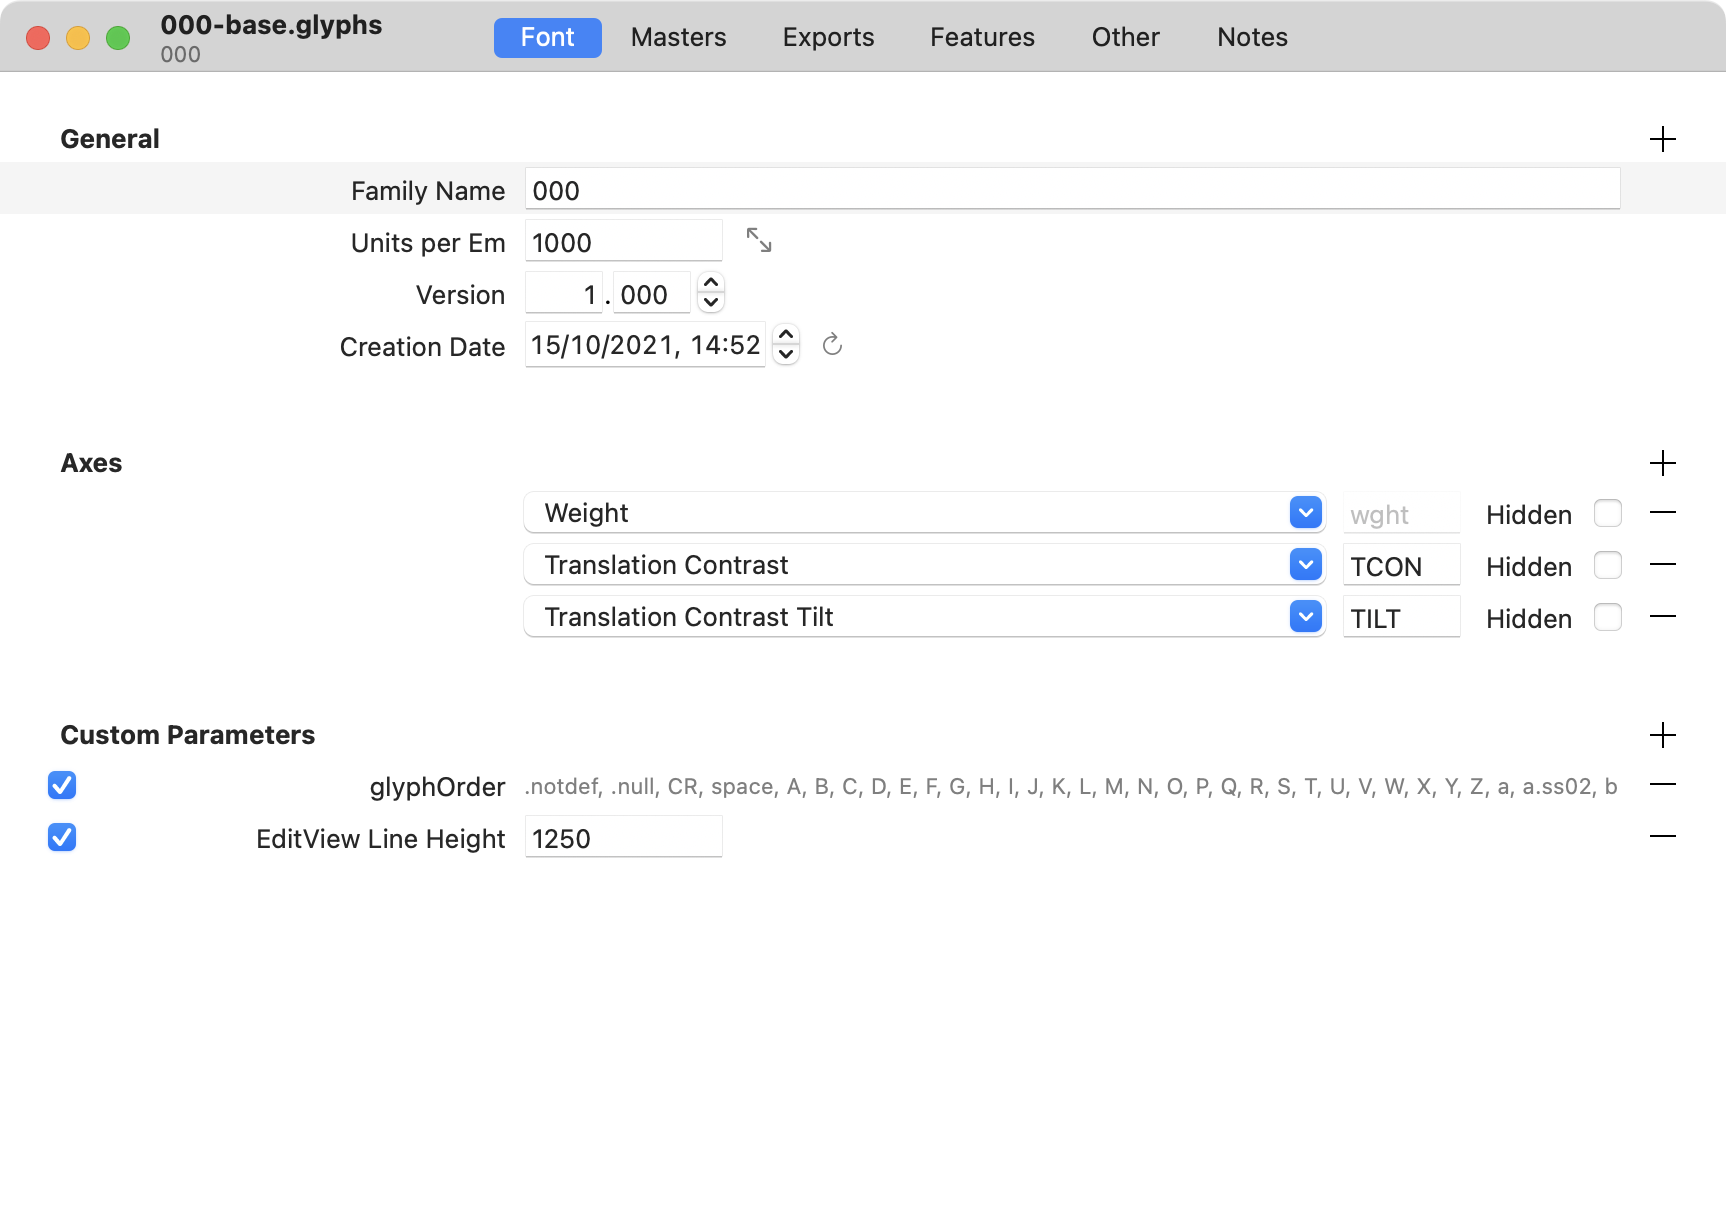Open the Translation Contrast axis dropdown
This screenshot has width=1726, height=1206.
coord(1306,565)
